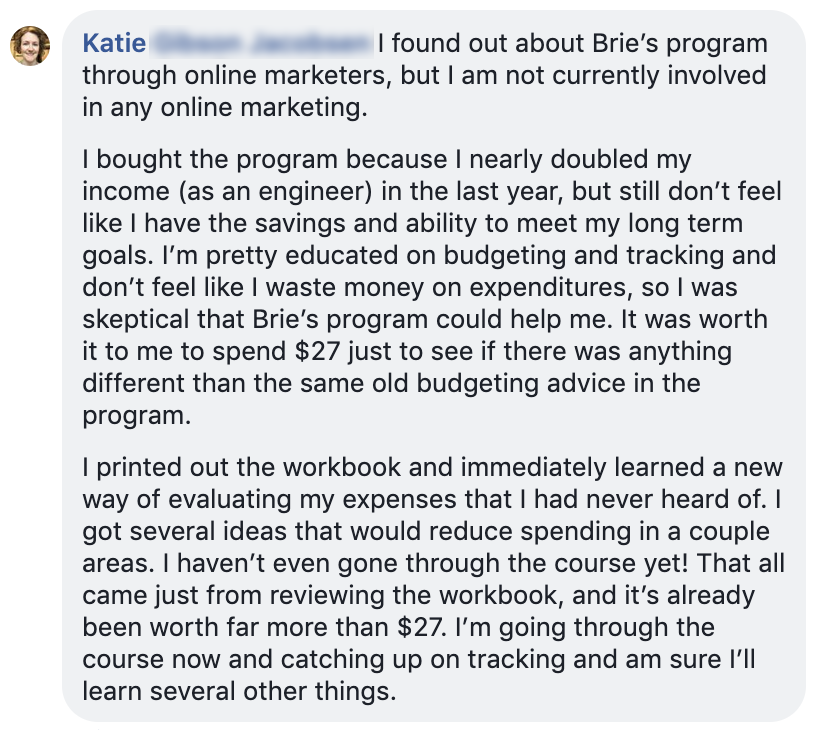Click the blurred last name beside Katie
This screenshot has width=816, height=730.
(x=260, y=44)
